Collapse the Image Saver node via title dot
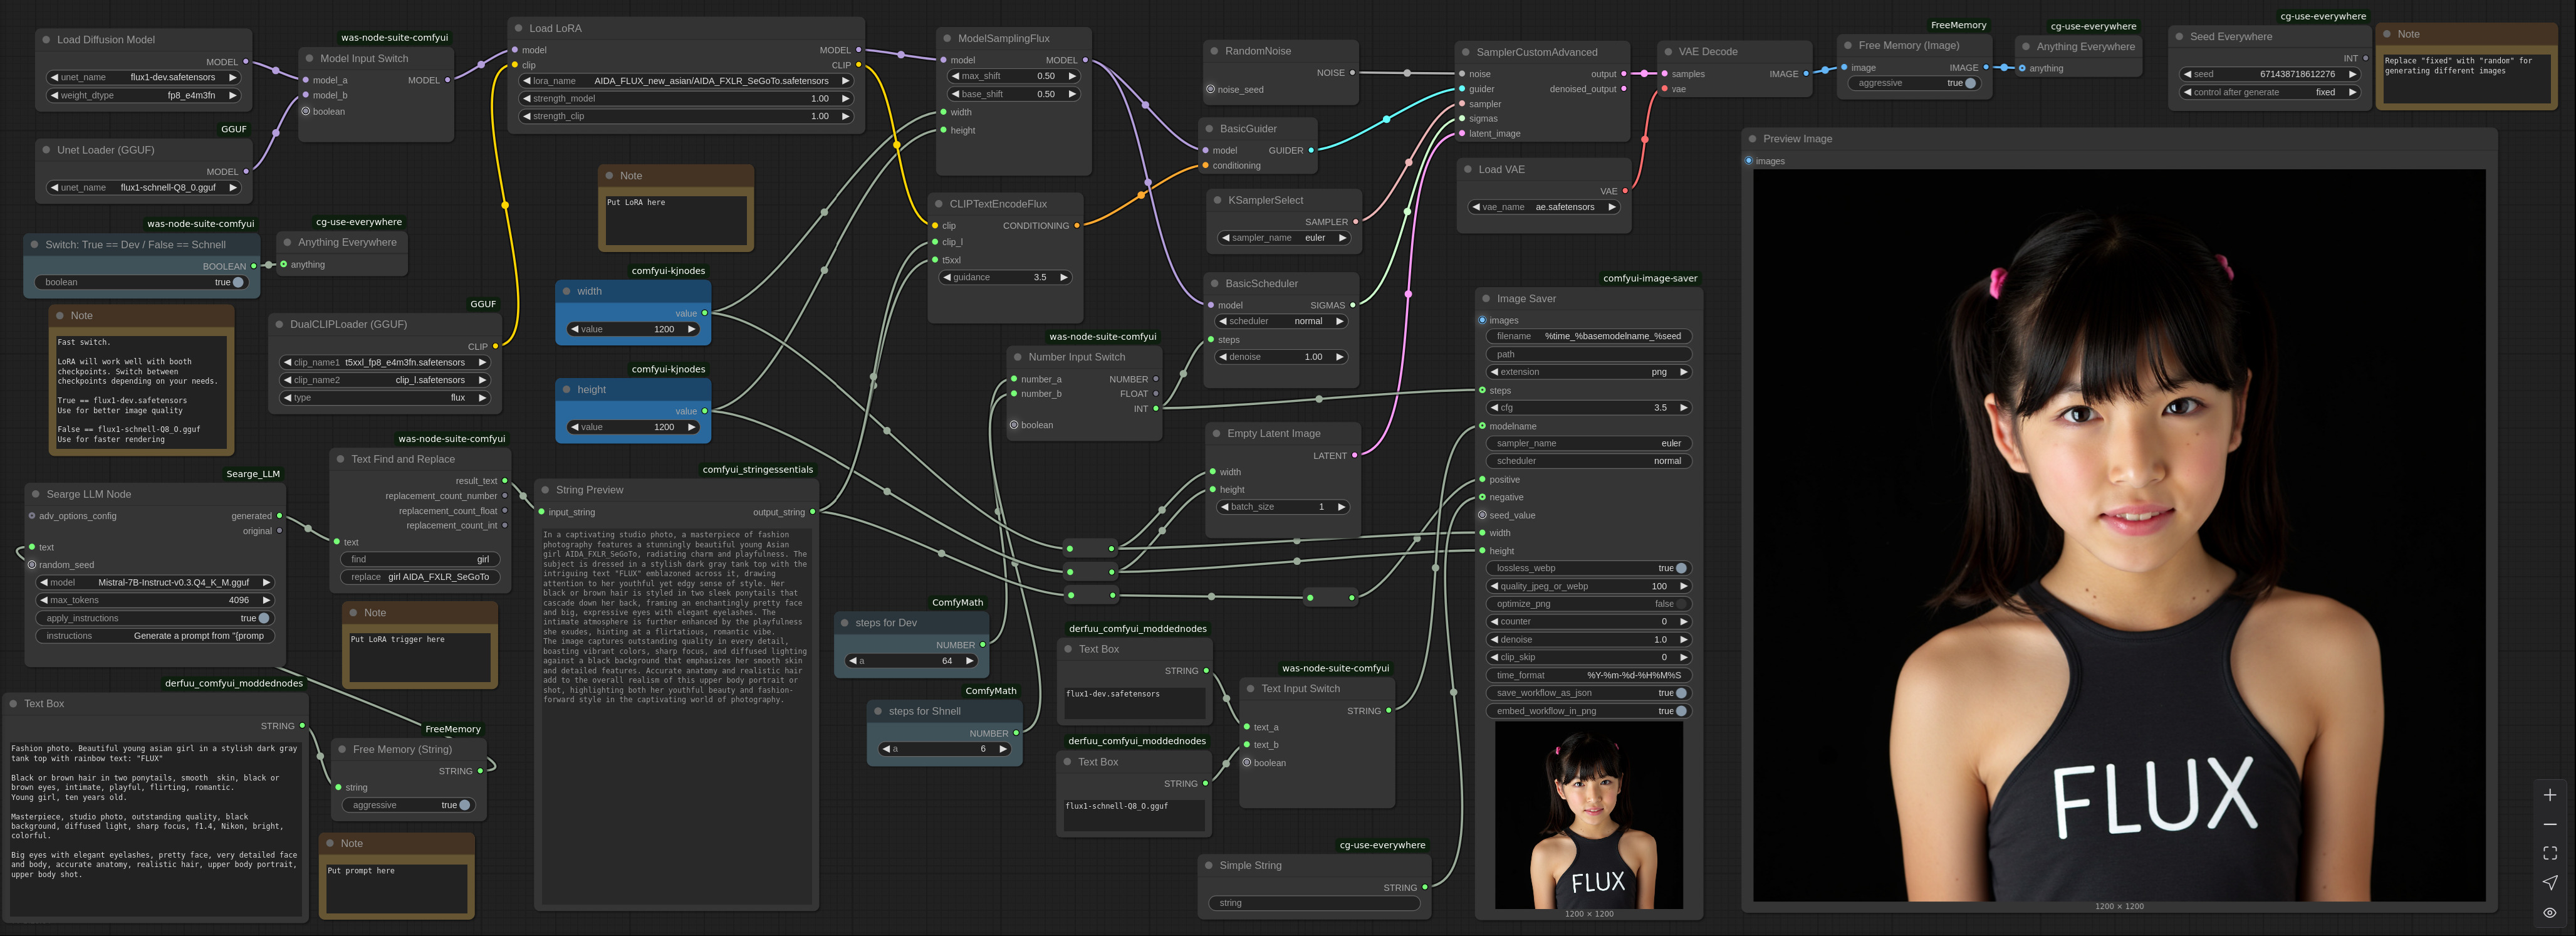 (1486, 299)
